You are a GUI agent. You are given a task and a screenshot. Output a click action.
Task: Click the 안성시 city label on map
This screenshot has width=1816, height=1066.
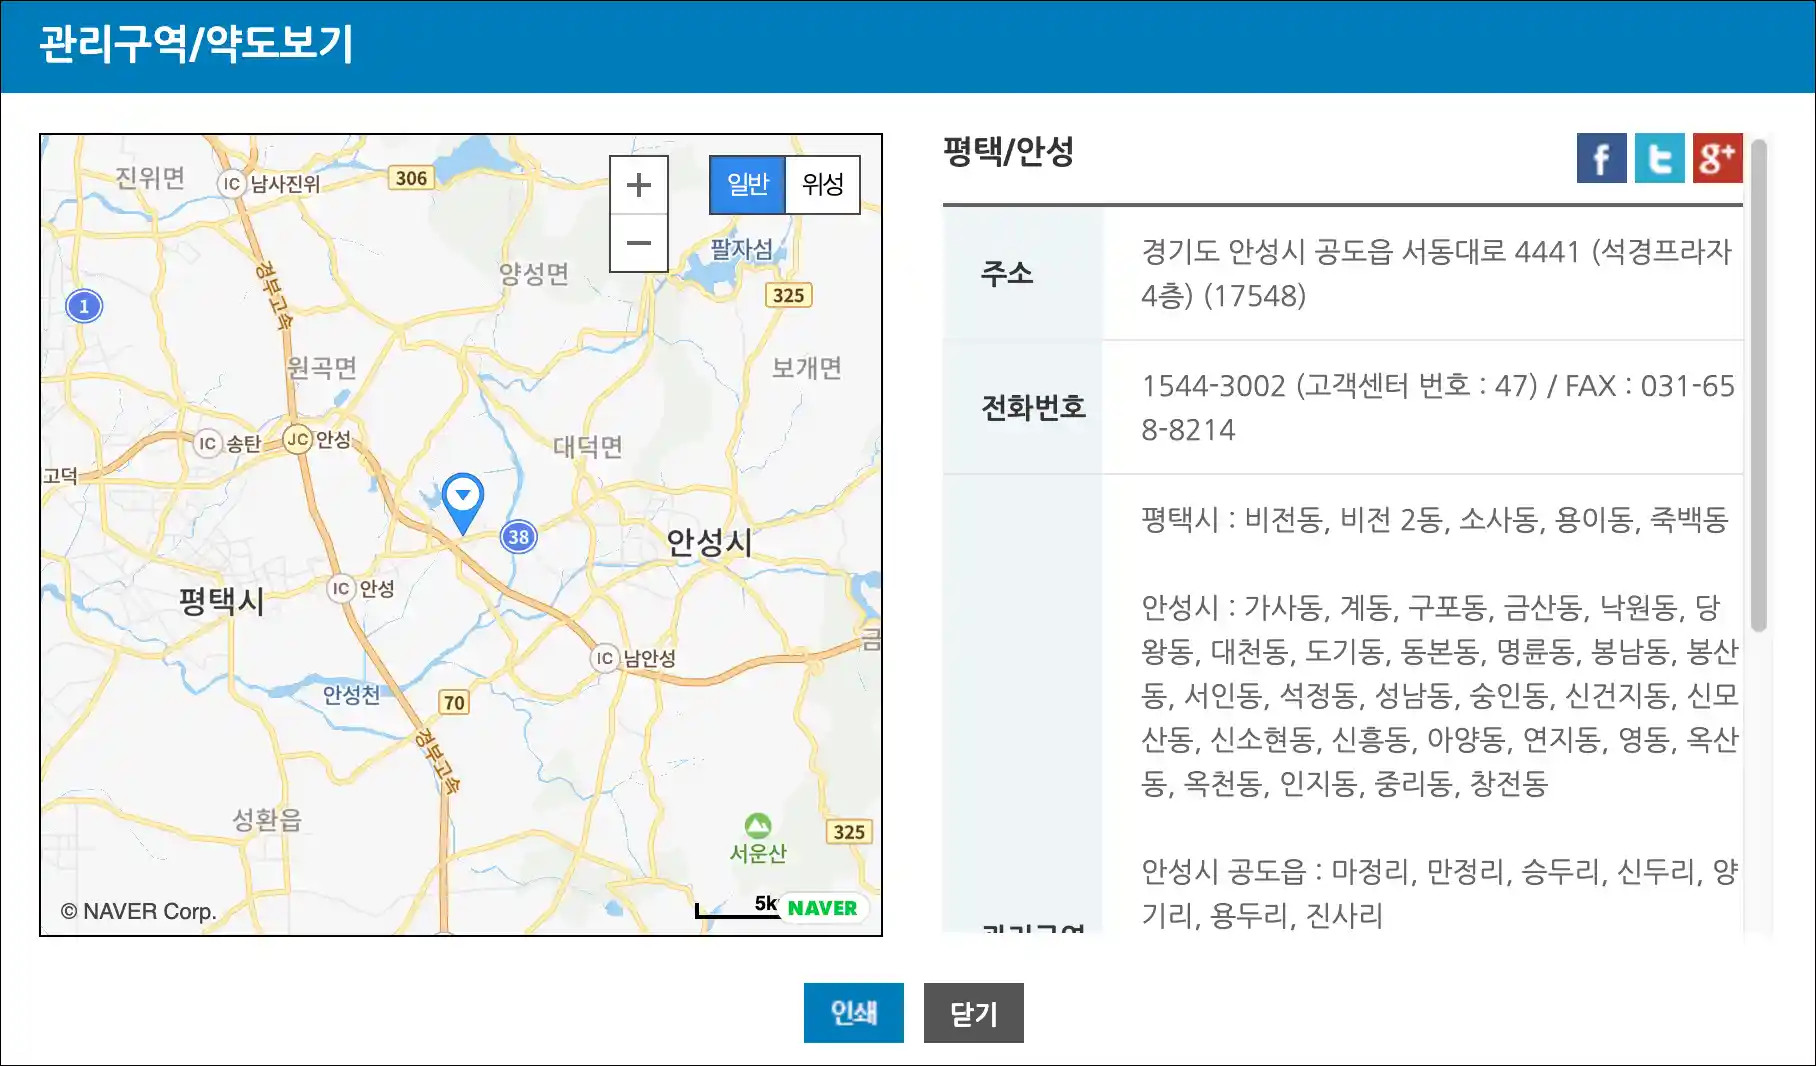click(709, 542)
